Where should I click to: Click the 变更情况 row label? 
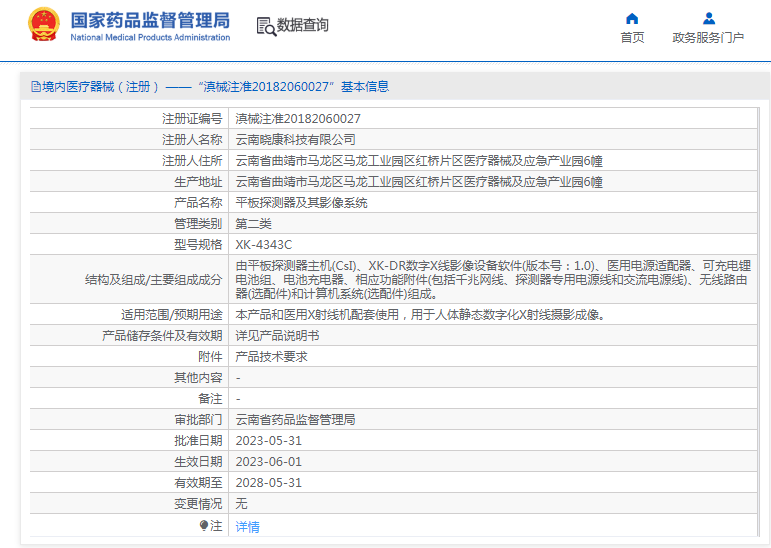coord(198,504)
